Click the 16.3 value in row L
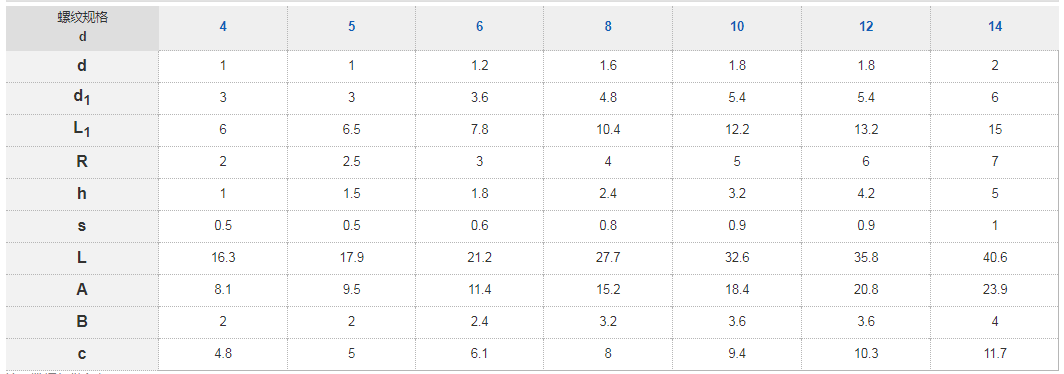Image resolution: width=1064 pixels, height=374 pixels. 223,257
